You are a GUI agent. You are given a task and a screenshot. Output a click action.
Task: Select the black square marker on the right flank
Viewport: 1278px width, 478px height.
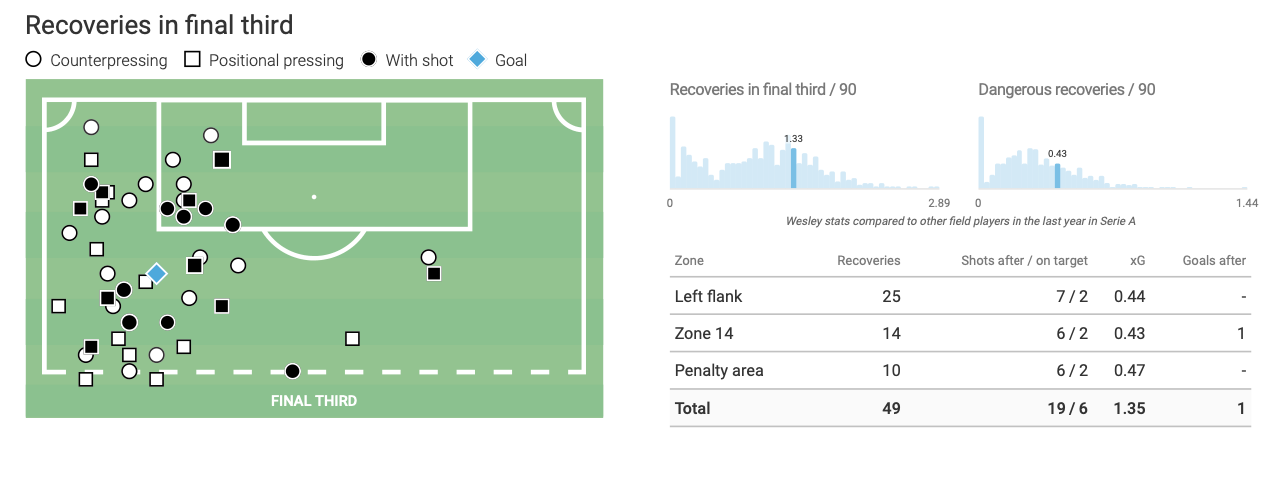click(x=433, y=273)
